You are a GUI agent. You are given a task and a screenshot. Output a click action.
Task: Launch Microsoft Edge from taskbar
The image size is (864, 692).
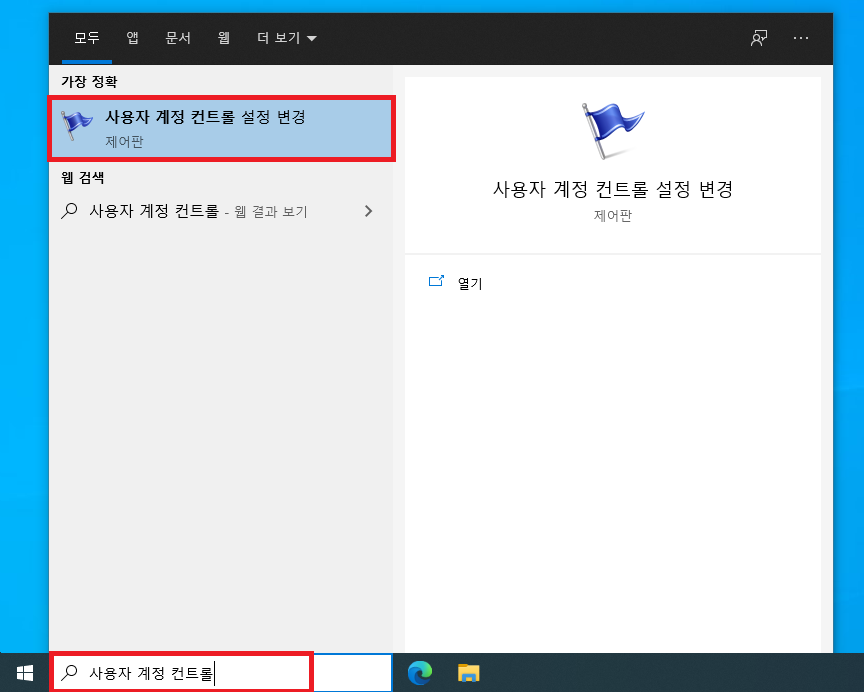pos(420,673)
